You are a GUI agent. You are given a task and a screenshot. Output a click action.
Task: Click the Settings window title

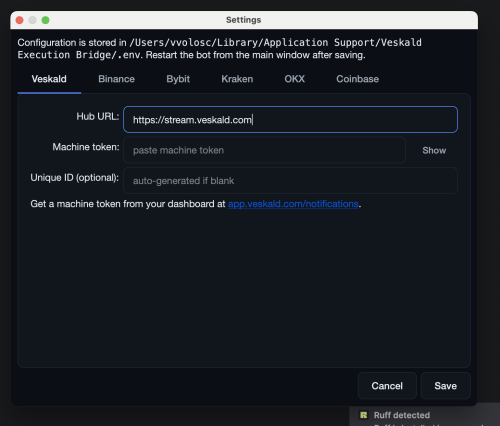click(x=243, y=20)
